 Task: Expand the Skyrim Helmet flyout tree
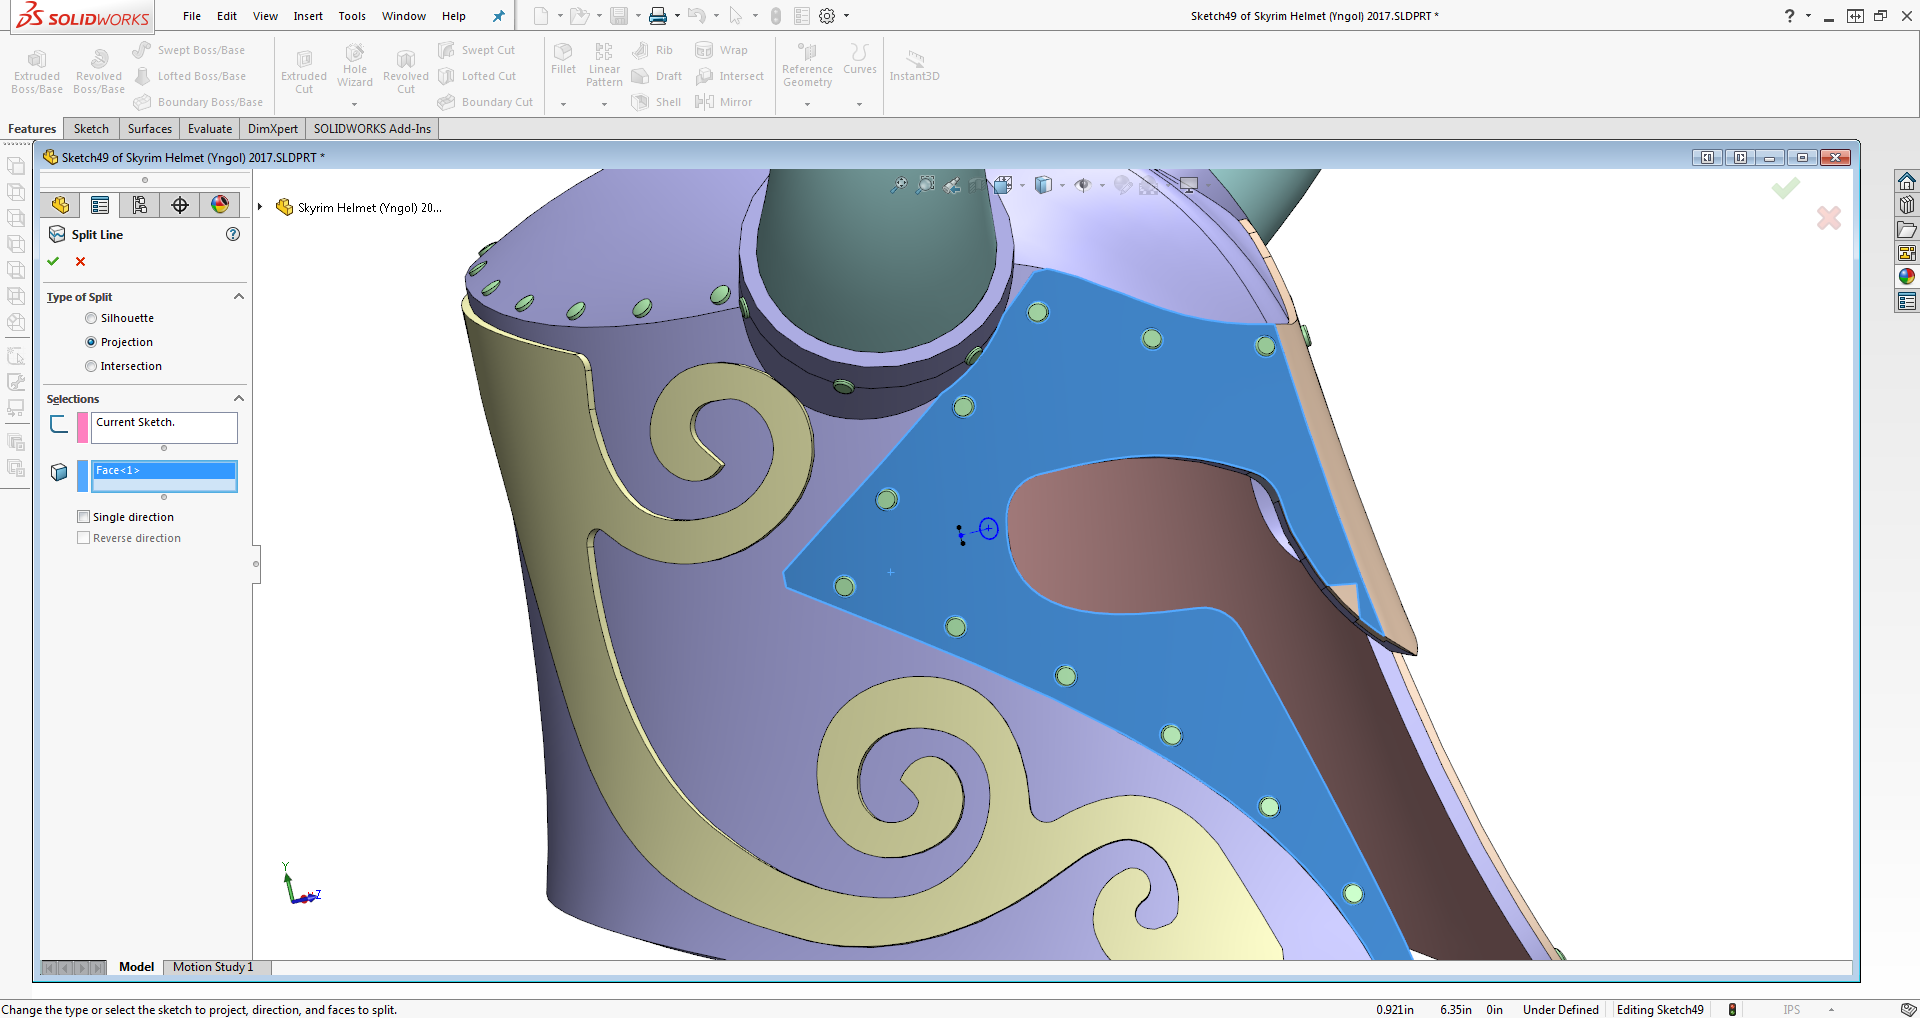point(260,207)
